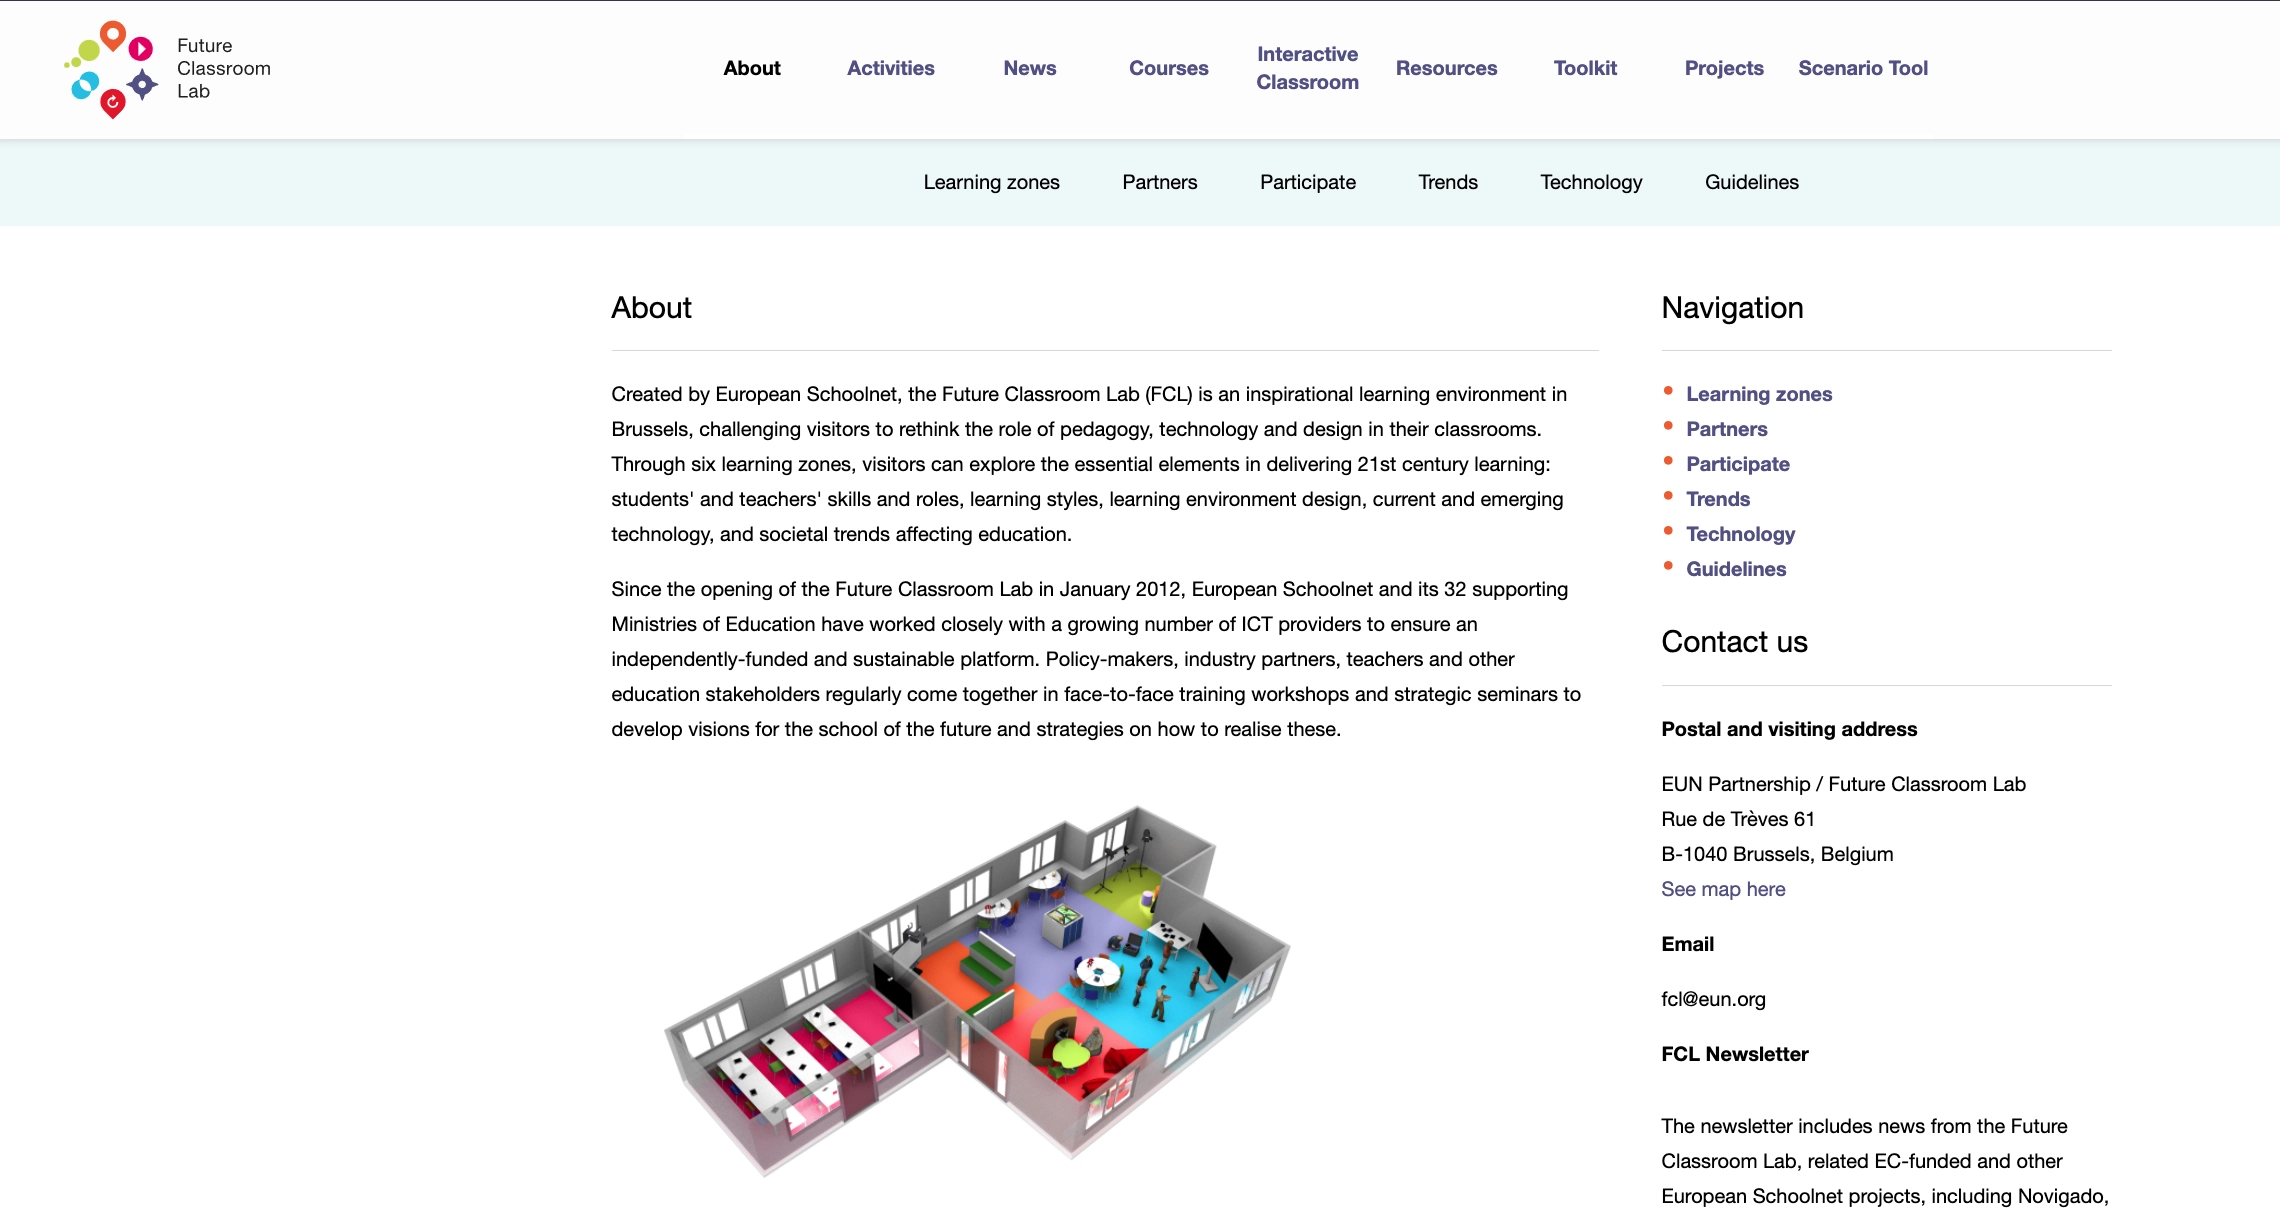Go to the Projects page
Screen dimensions: 2280x1218
click(x=1724, y=68)
